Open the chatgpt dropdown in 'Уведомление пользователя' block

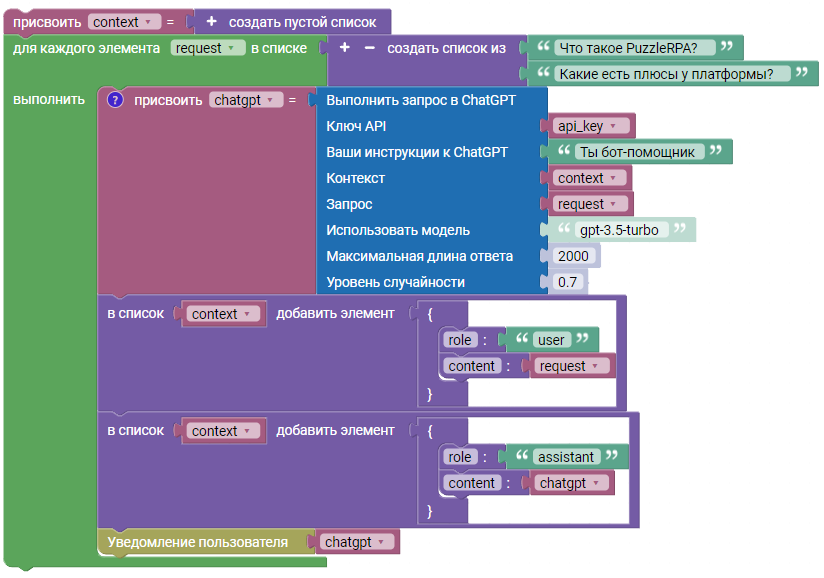coord(357,542)
